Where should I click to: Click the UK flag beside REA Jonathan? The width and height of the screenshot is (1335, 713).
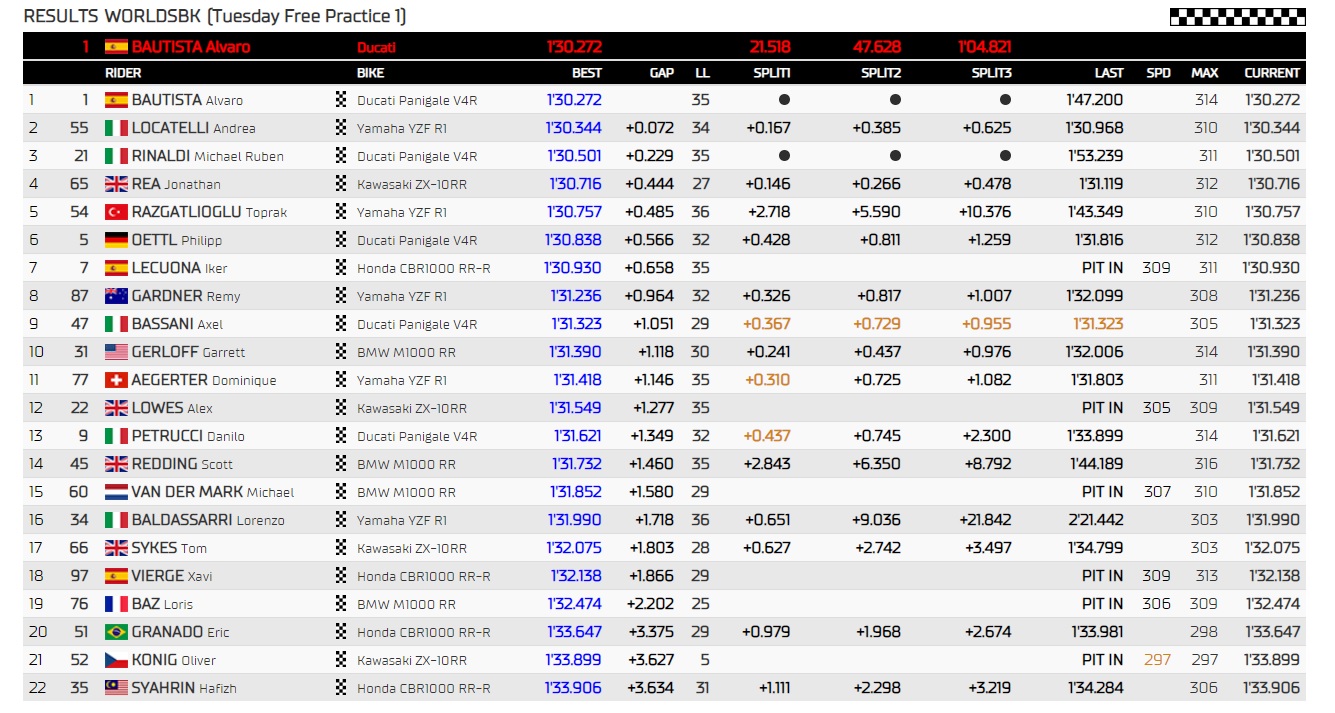116,184
